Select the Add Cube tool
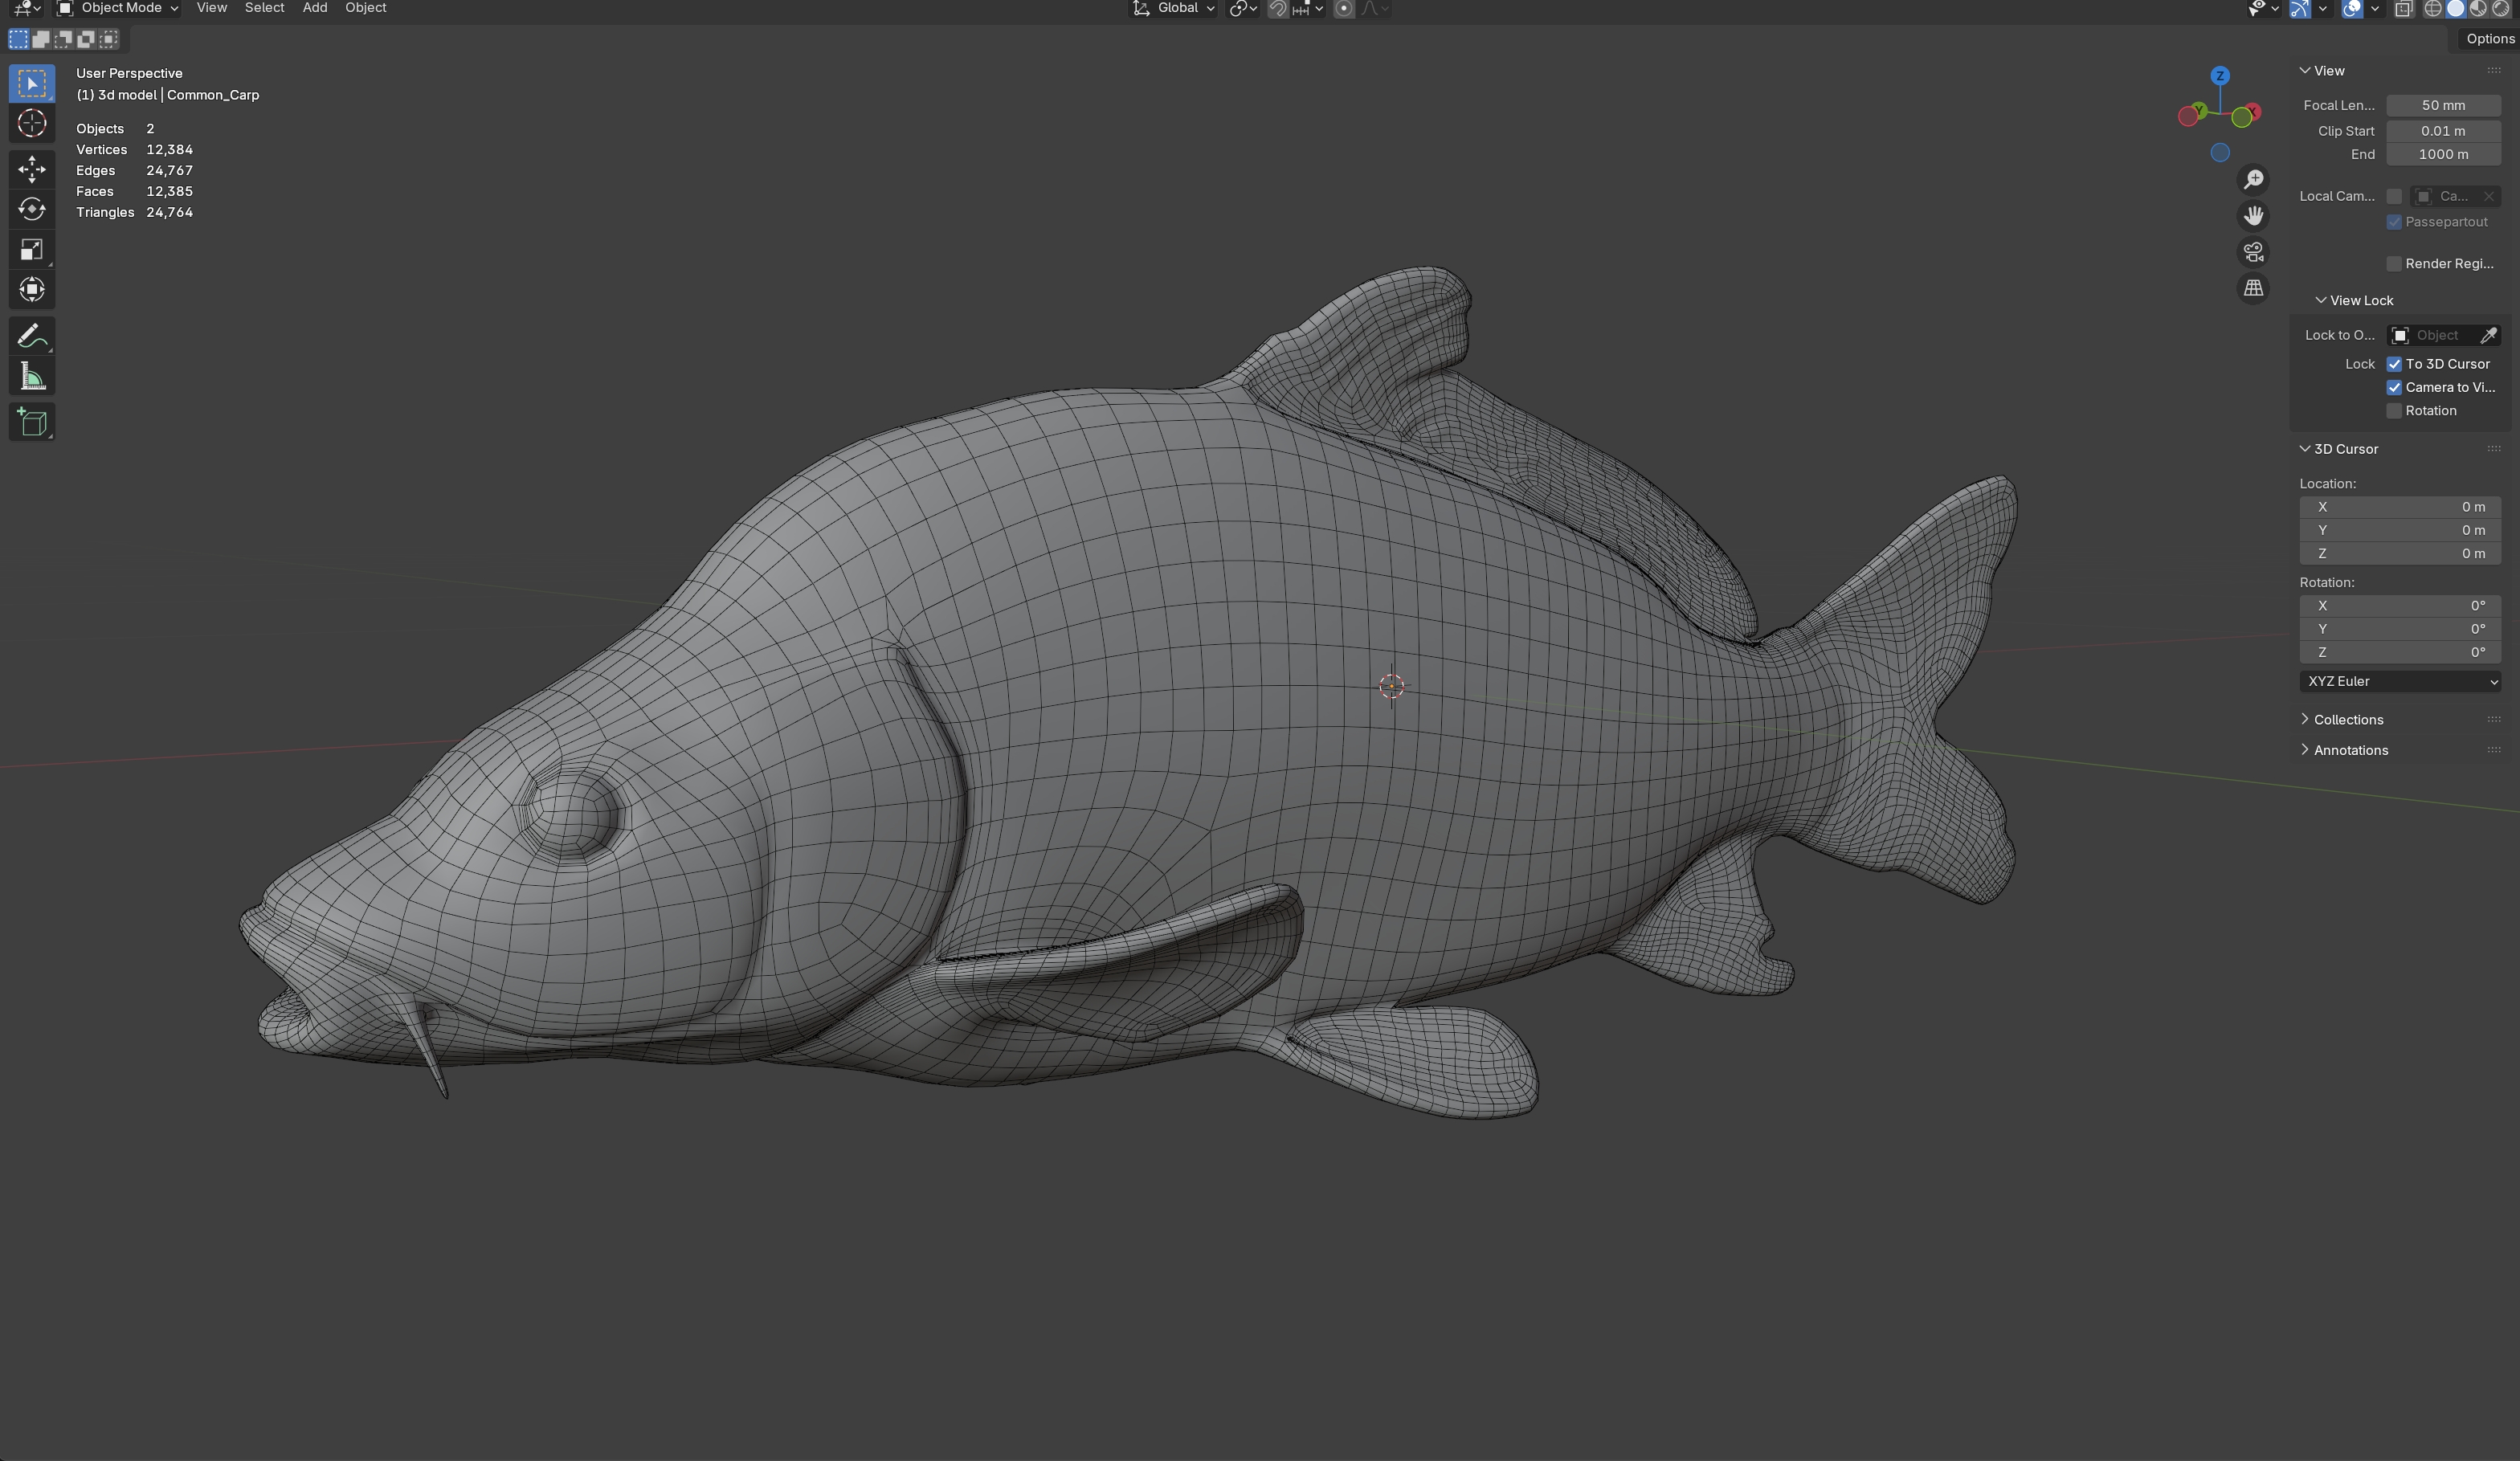The width and height of the screenshot is (2520, 1461). (32, 422)
